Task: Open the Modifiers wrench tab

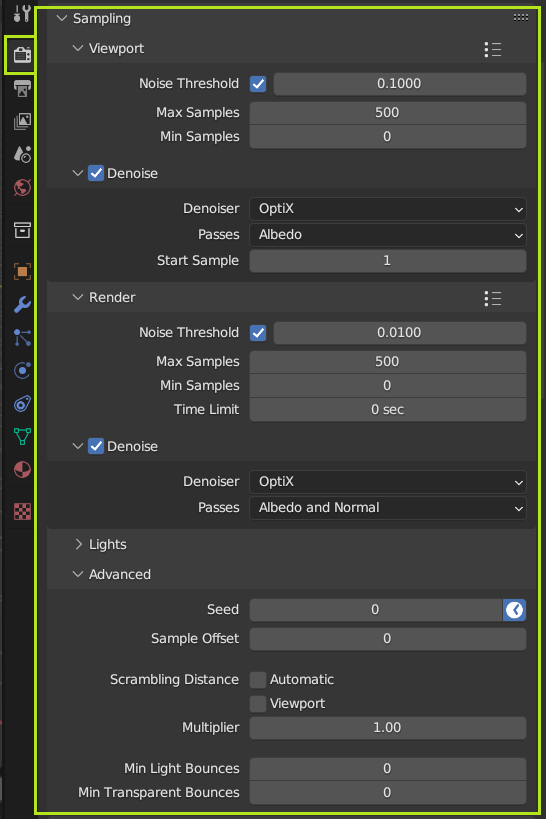Action: tap(22, 305)
